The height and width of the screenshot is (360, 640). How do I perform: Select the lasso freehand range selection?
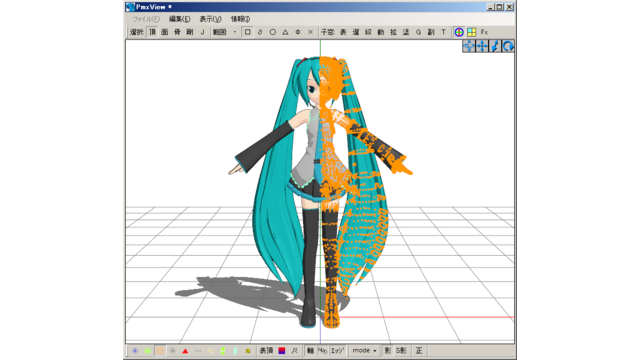[x=260, y=32]
